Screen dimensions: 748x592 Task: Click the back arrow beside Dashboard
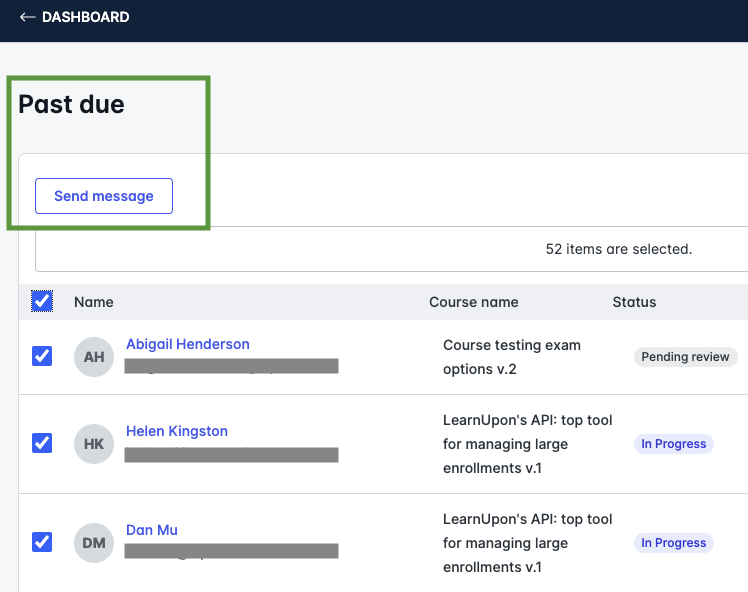coord(27,17)
